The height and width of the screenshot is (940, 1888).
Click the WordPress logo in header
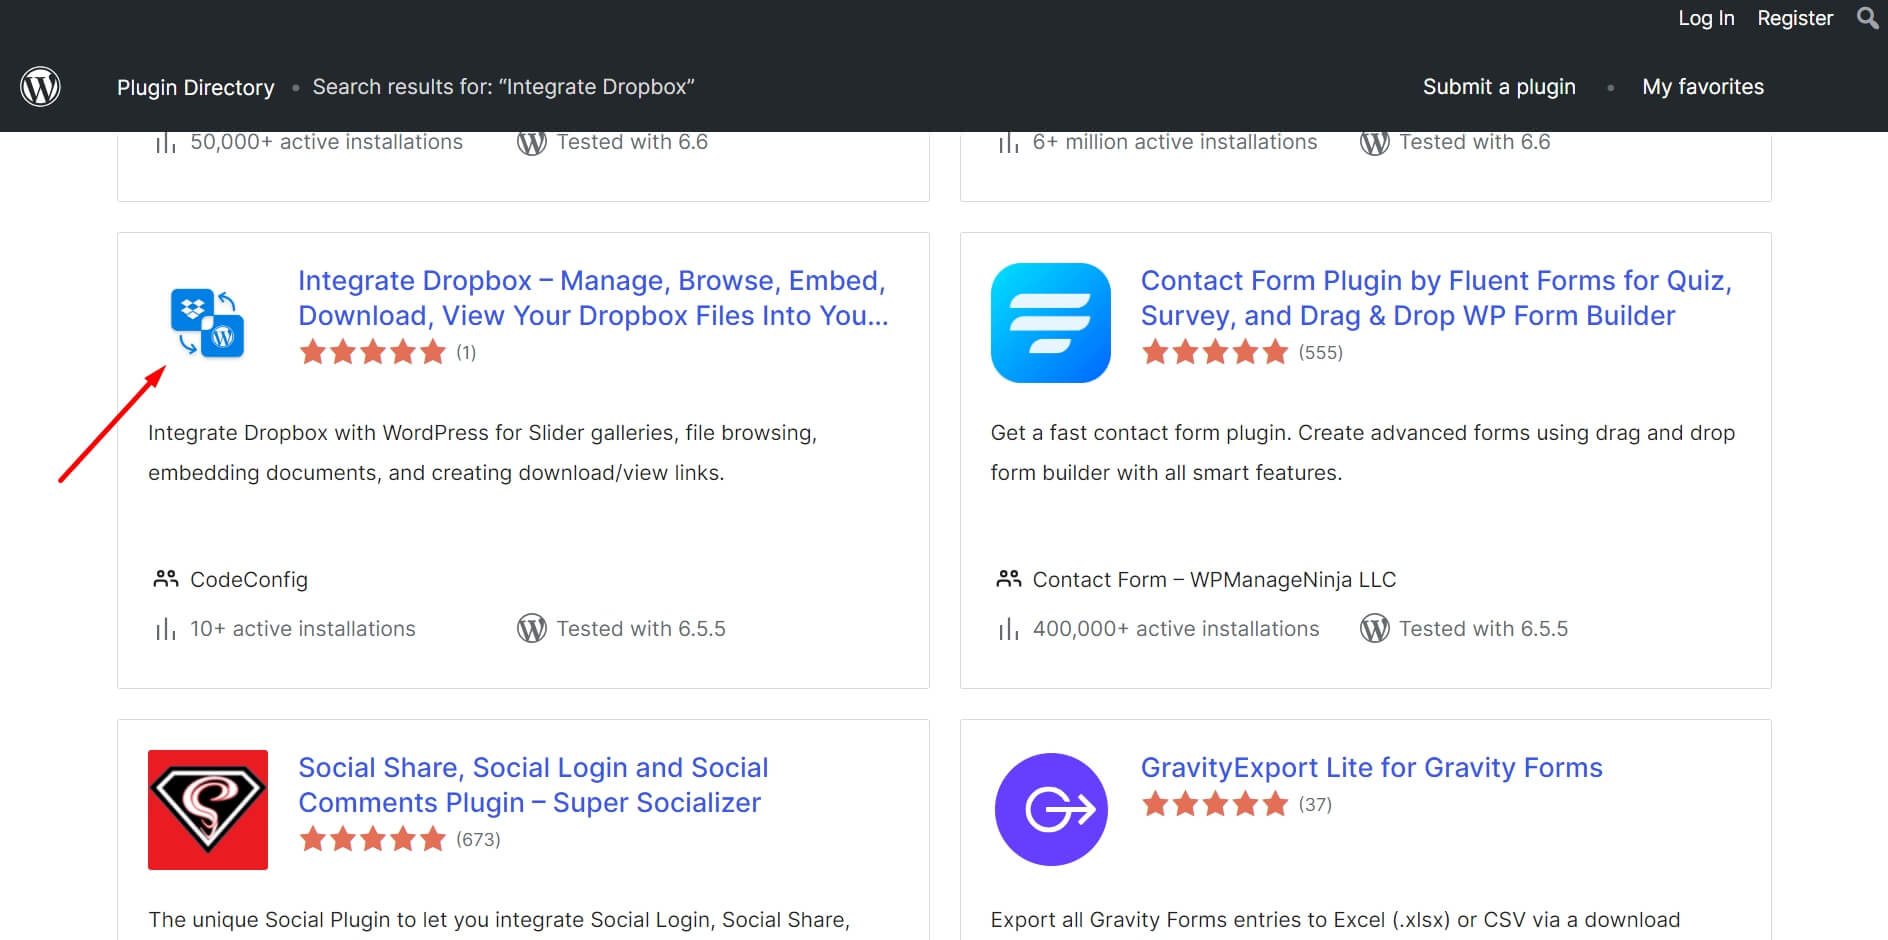[41, 87]
